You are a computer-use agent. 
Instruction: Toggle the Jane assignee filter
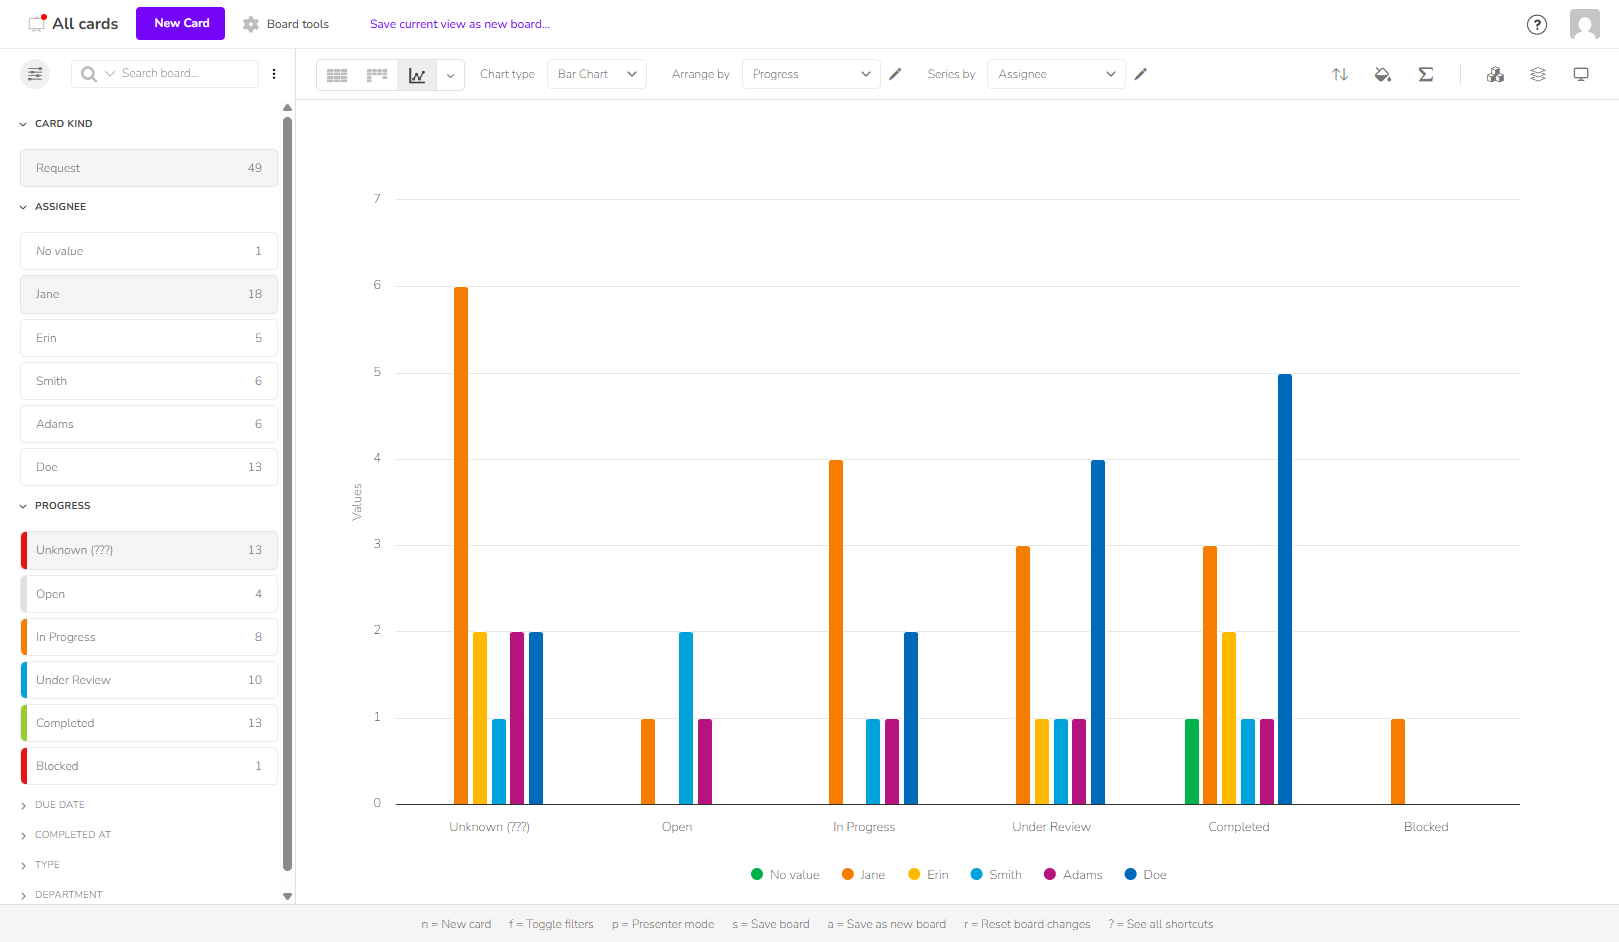148,294
